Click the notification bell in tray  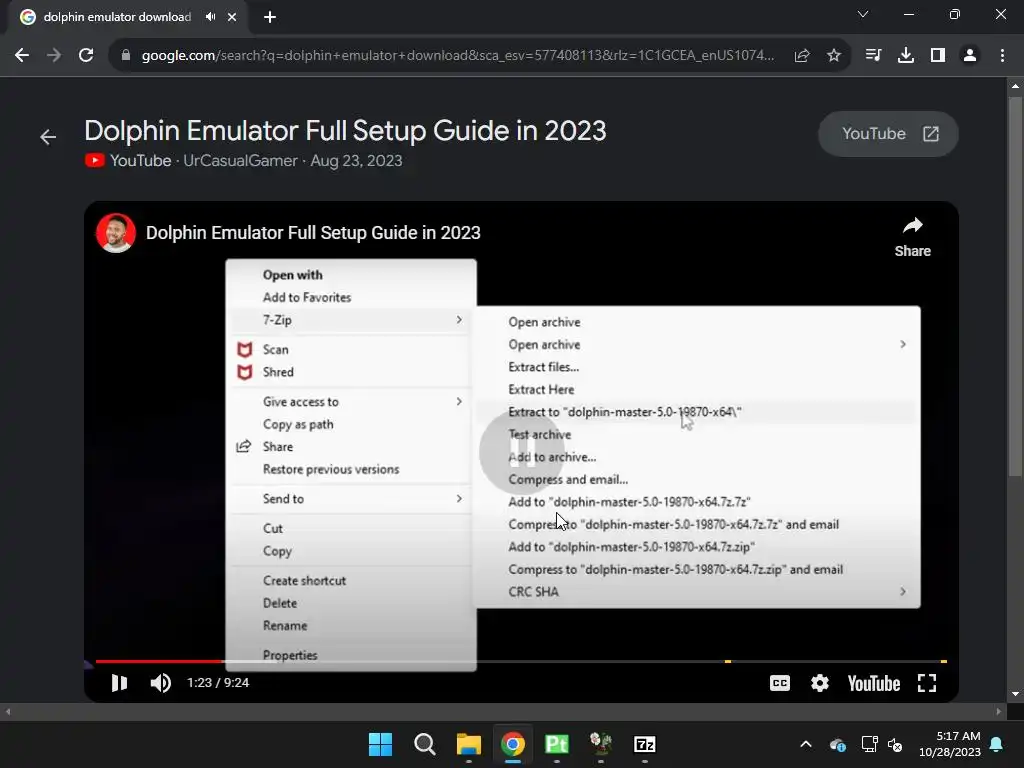(x=997, y=744)
